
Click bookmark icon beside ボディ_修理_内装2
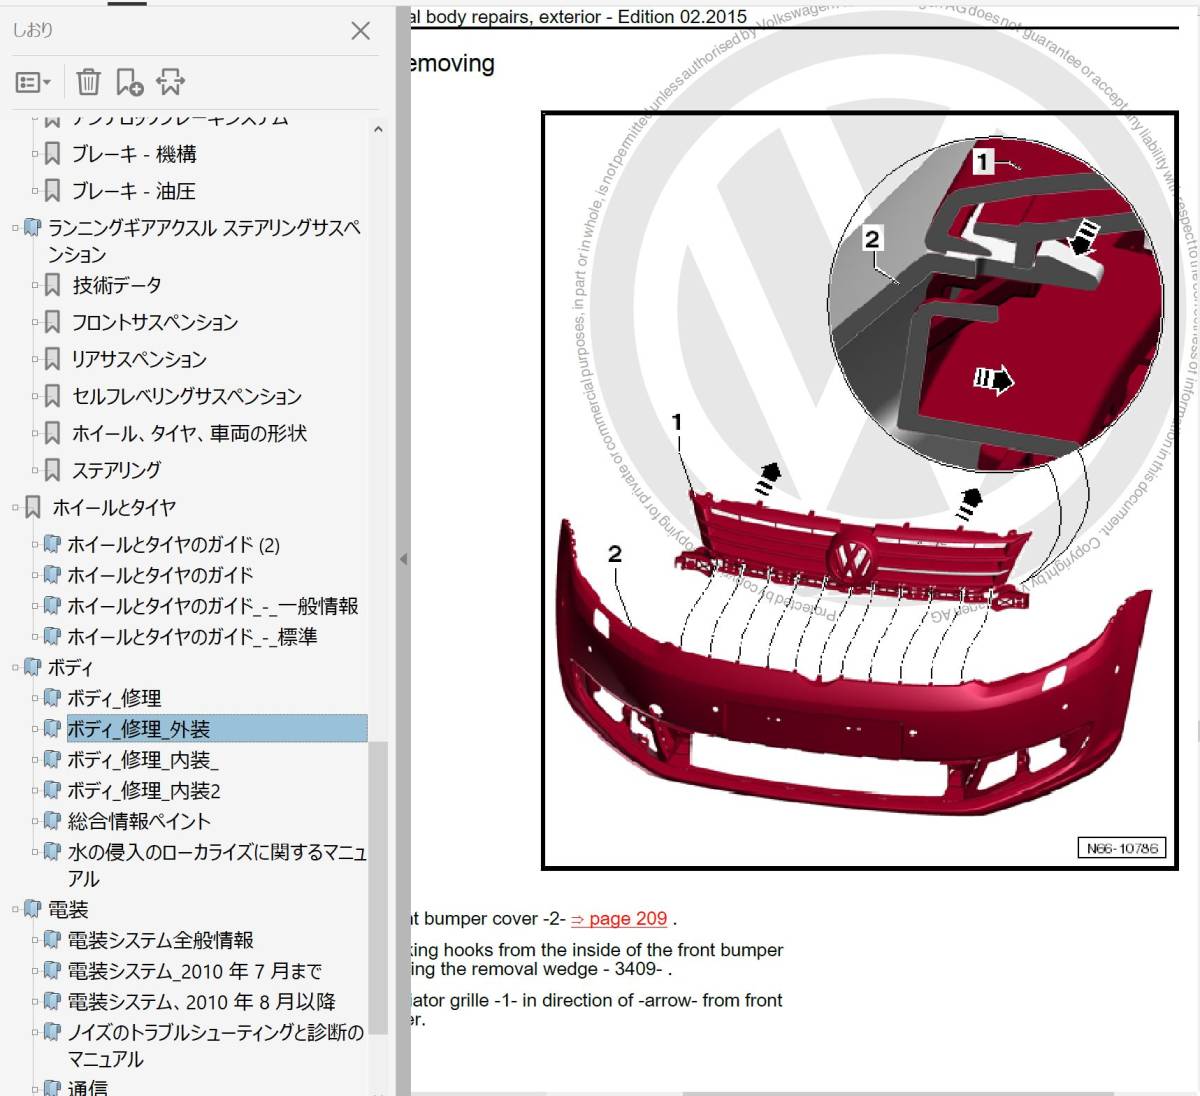click(x=52, y=791)
